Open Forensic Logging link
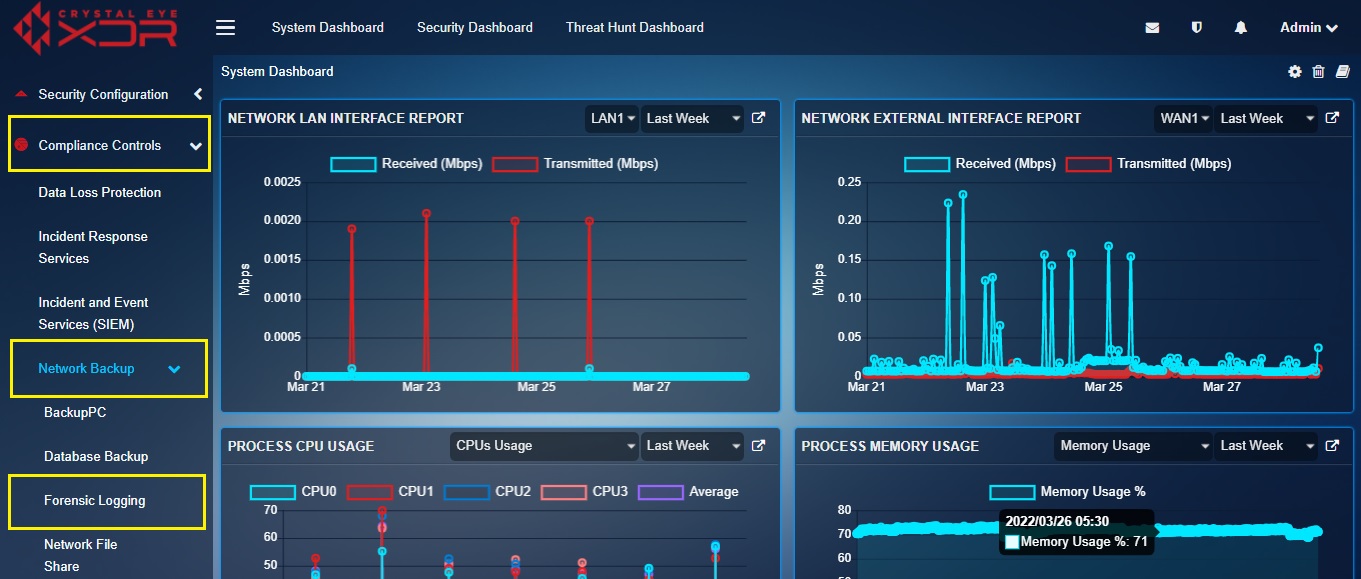This screenshot has height=579, width=1361. 95,500
